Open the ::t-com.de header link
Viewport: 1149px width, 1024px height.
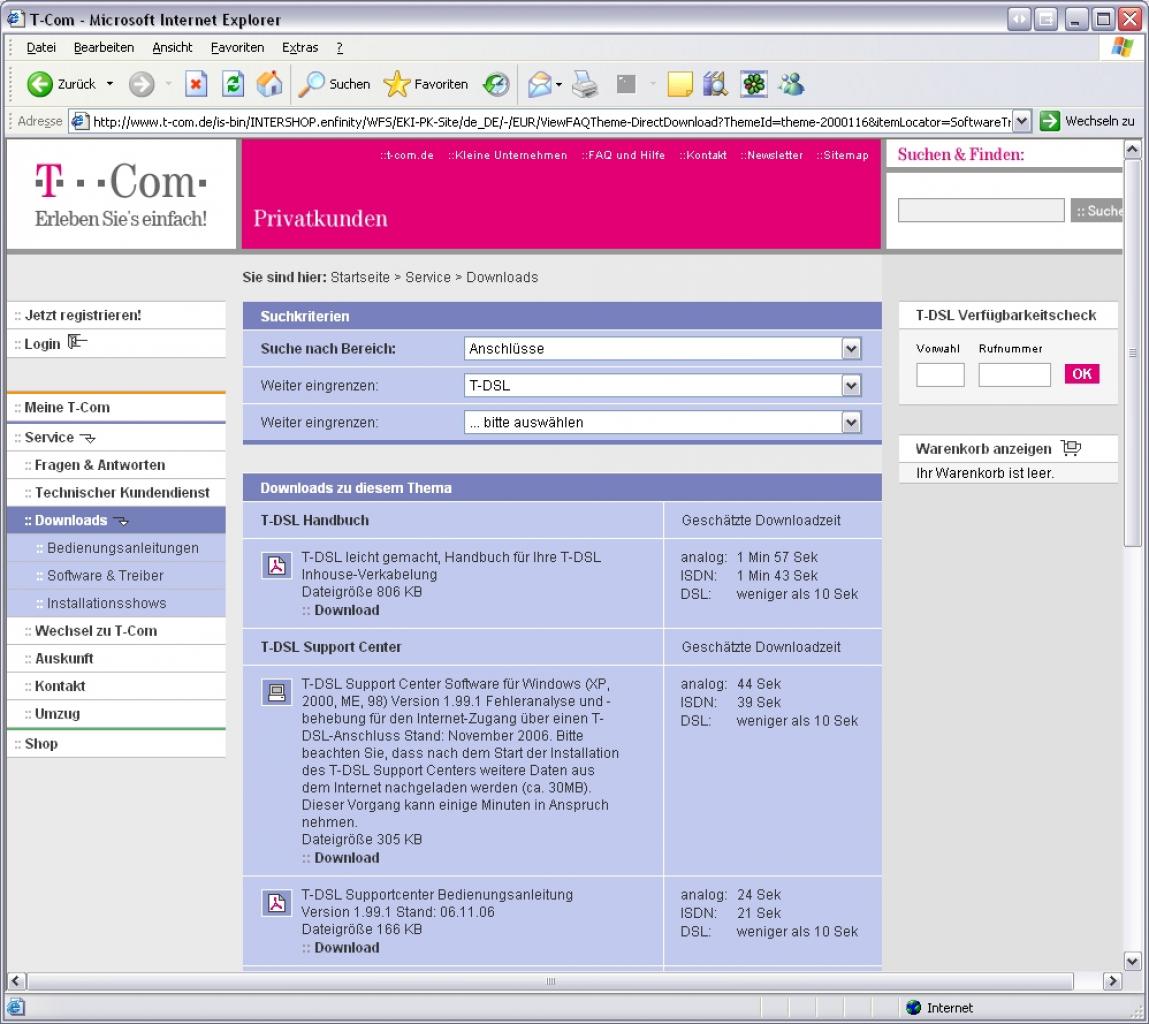point(407,155)
